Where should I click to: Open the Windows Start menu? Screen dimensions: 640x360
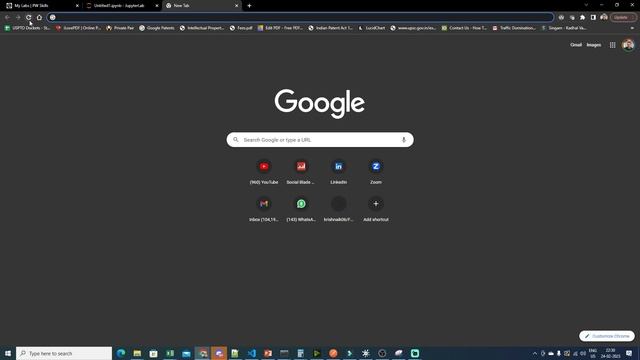[x=8, y=353]
